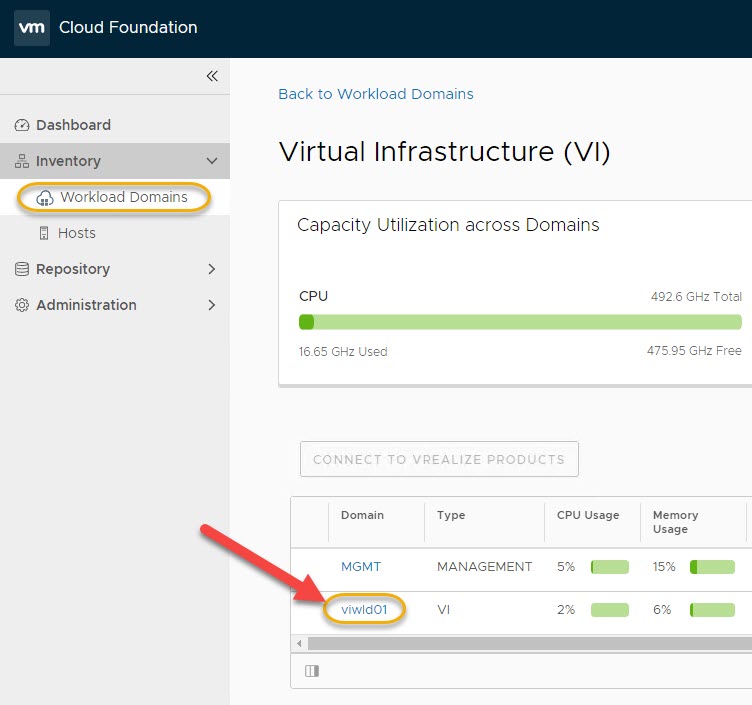752x705 pixels.
Task: Click the Inventory hierarchy icon
Action: tap(22, 161)
